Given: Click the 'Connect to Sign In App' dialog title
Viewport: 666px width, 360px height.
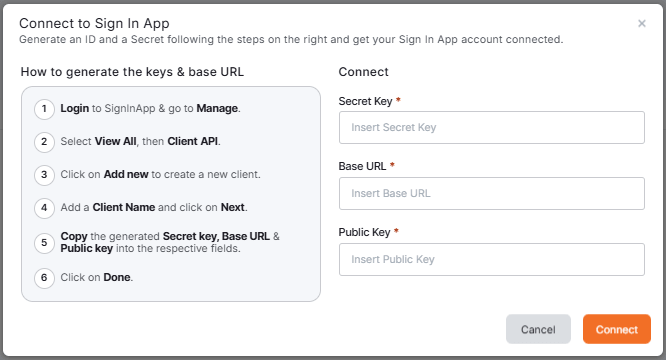Looking at the screenshot, I should [x=94, y=23].
